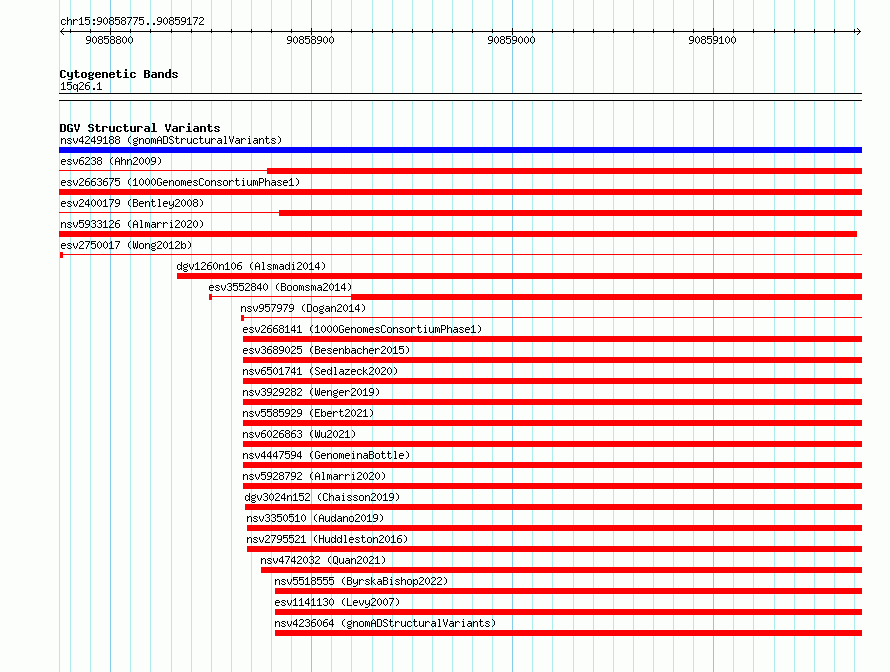Click the blue nsv4249188 variant bar
This screenshot has height=672, width=890.
pos(460,150)
